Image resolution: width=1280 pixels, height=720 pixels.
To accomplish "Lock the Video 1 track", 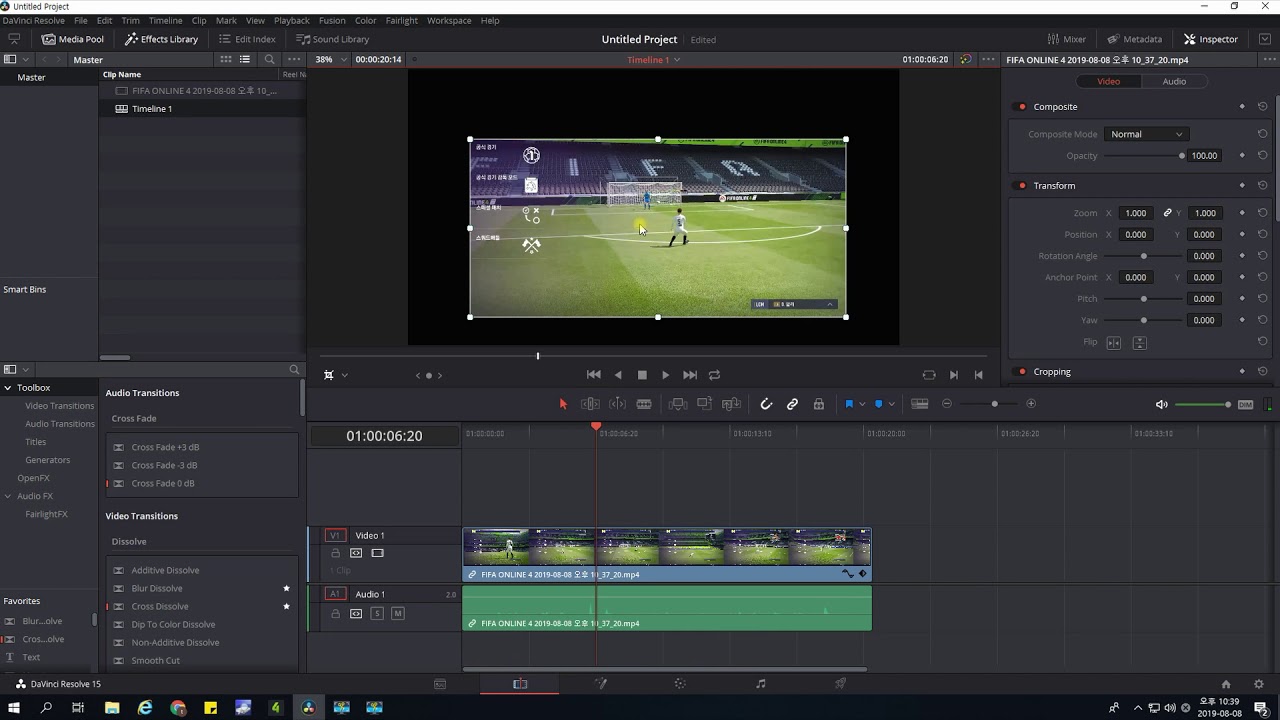I will tap(335, 553).
